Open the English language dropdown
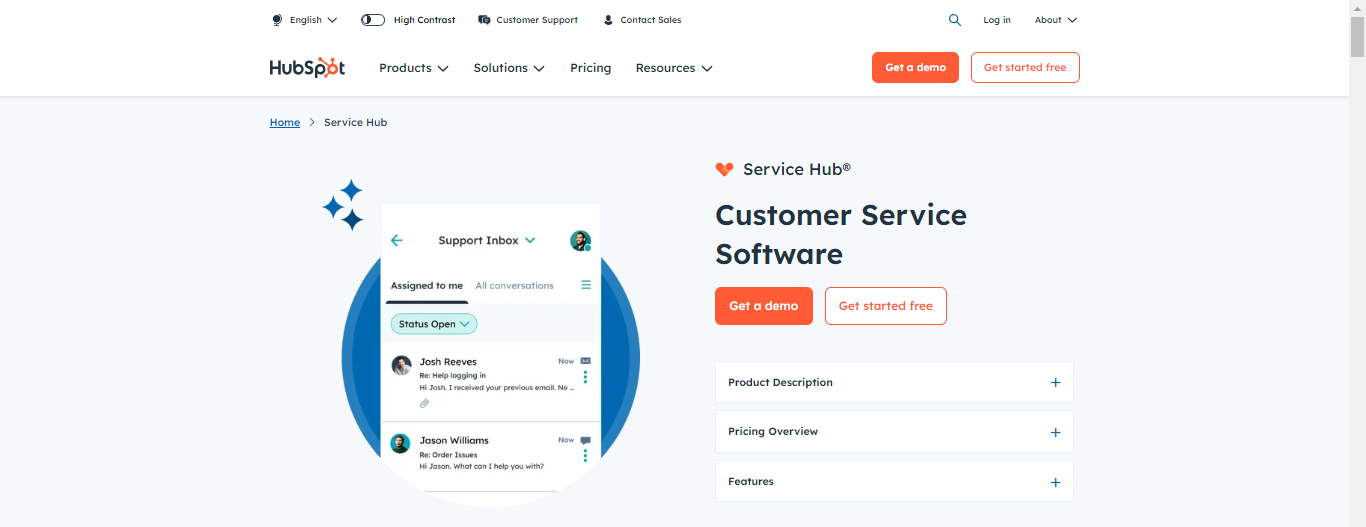The width and height of the screenshot is (1366, 527). 305,20
